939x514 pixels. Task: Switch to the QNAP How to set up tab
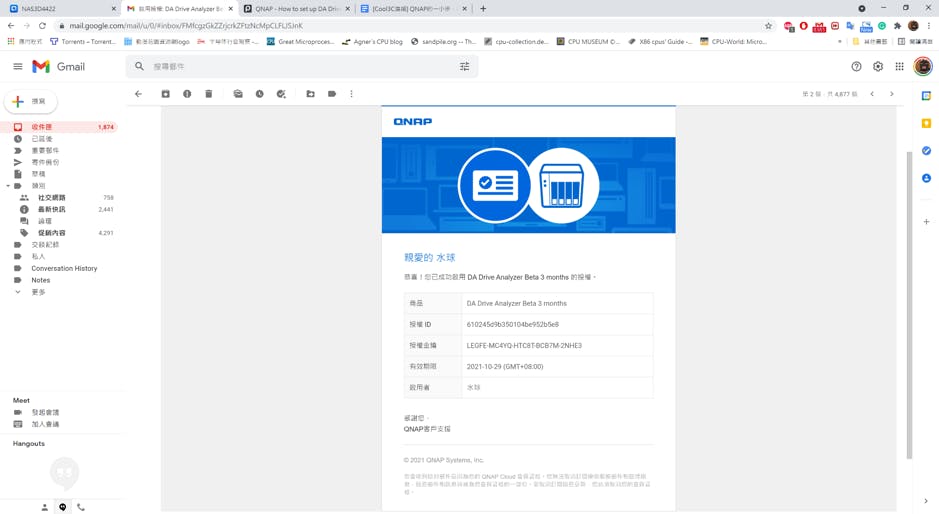point(296,9)
